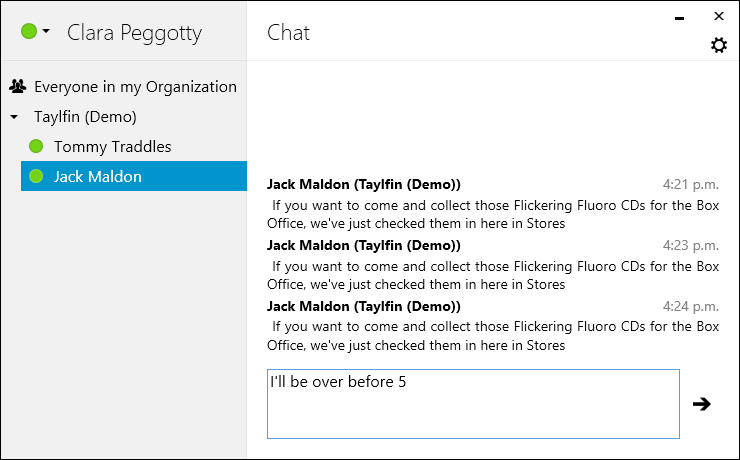This screenshot has height=460, width=740.
Task: Click the green presence status circle for Clara Peggotty
Action: pyautogui.click(x=29, y=32)
